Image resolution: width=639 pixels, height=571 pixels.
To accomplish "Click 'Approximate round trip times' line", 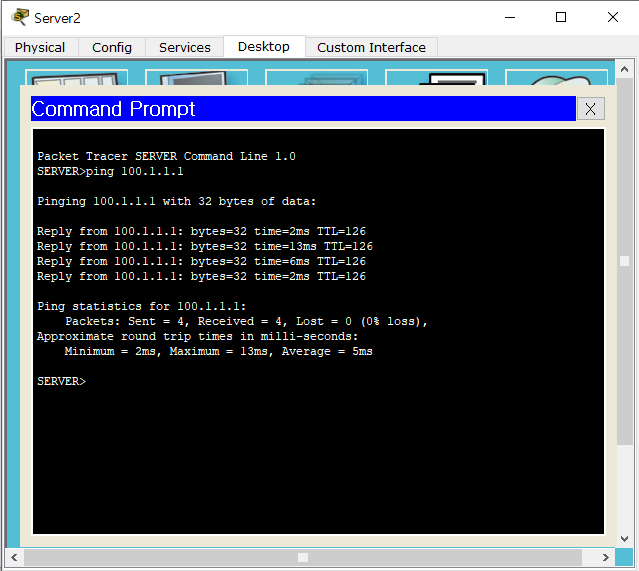I will (198, 336).
